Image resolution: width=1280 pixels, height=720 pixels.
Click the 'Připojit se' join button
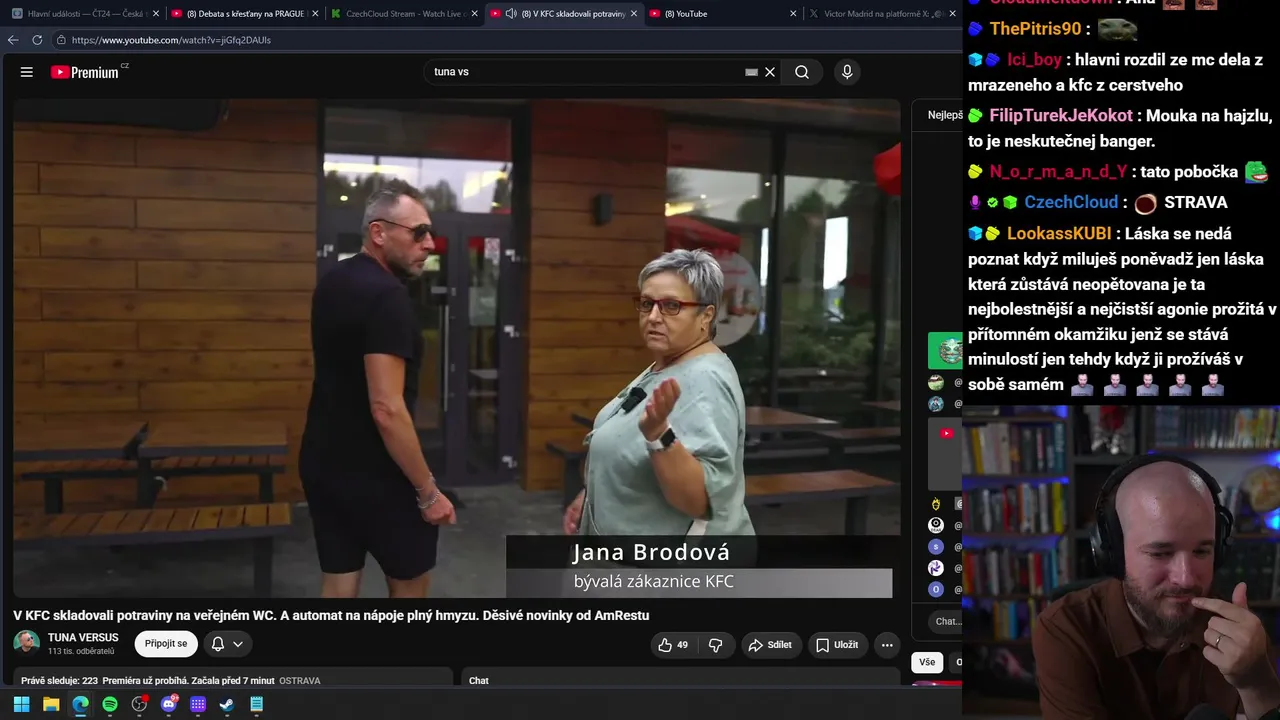point(166,644)
